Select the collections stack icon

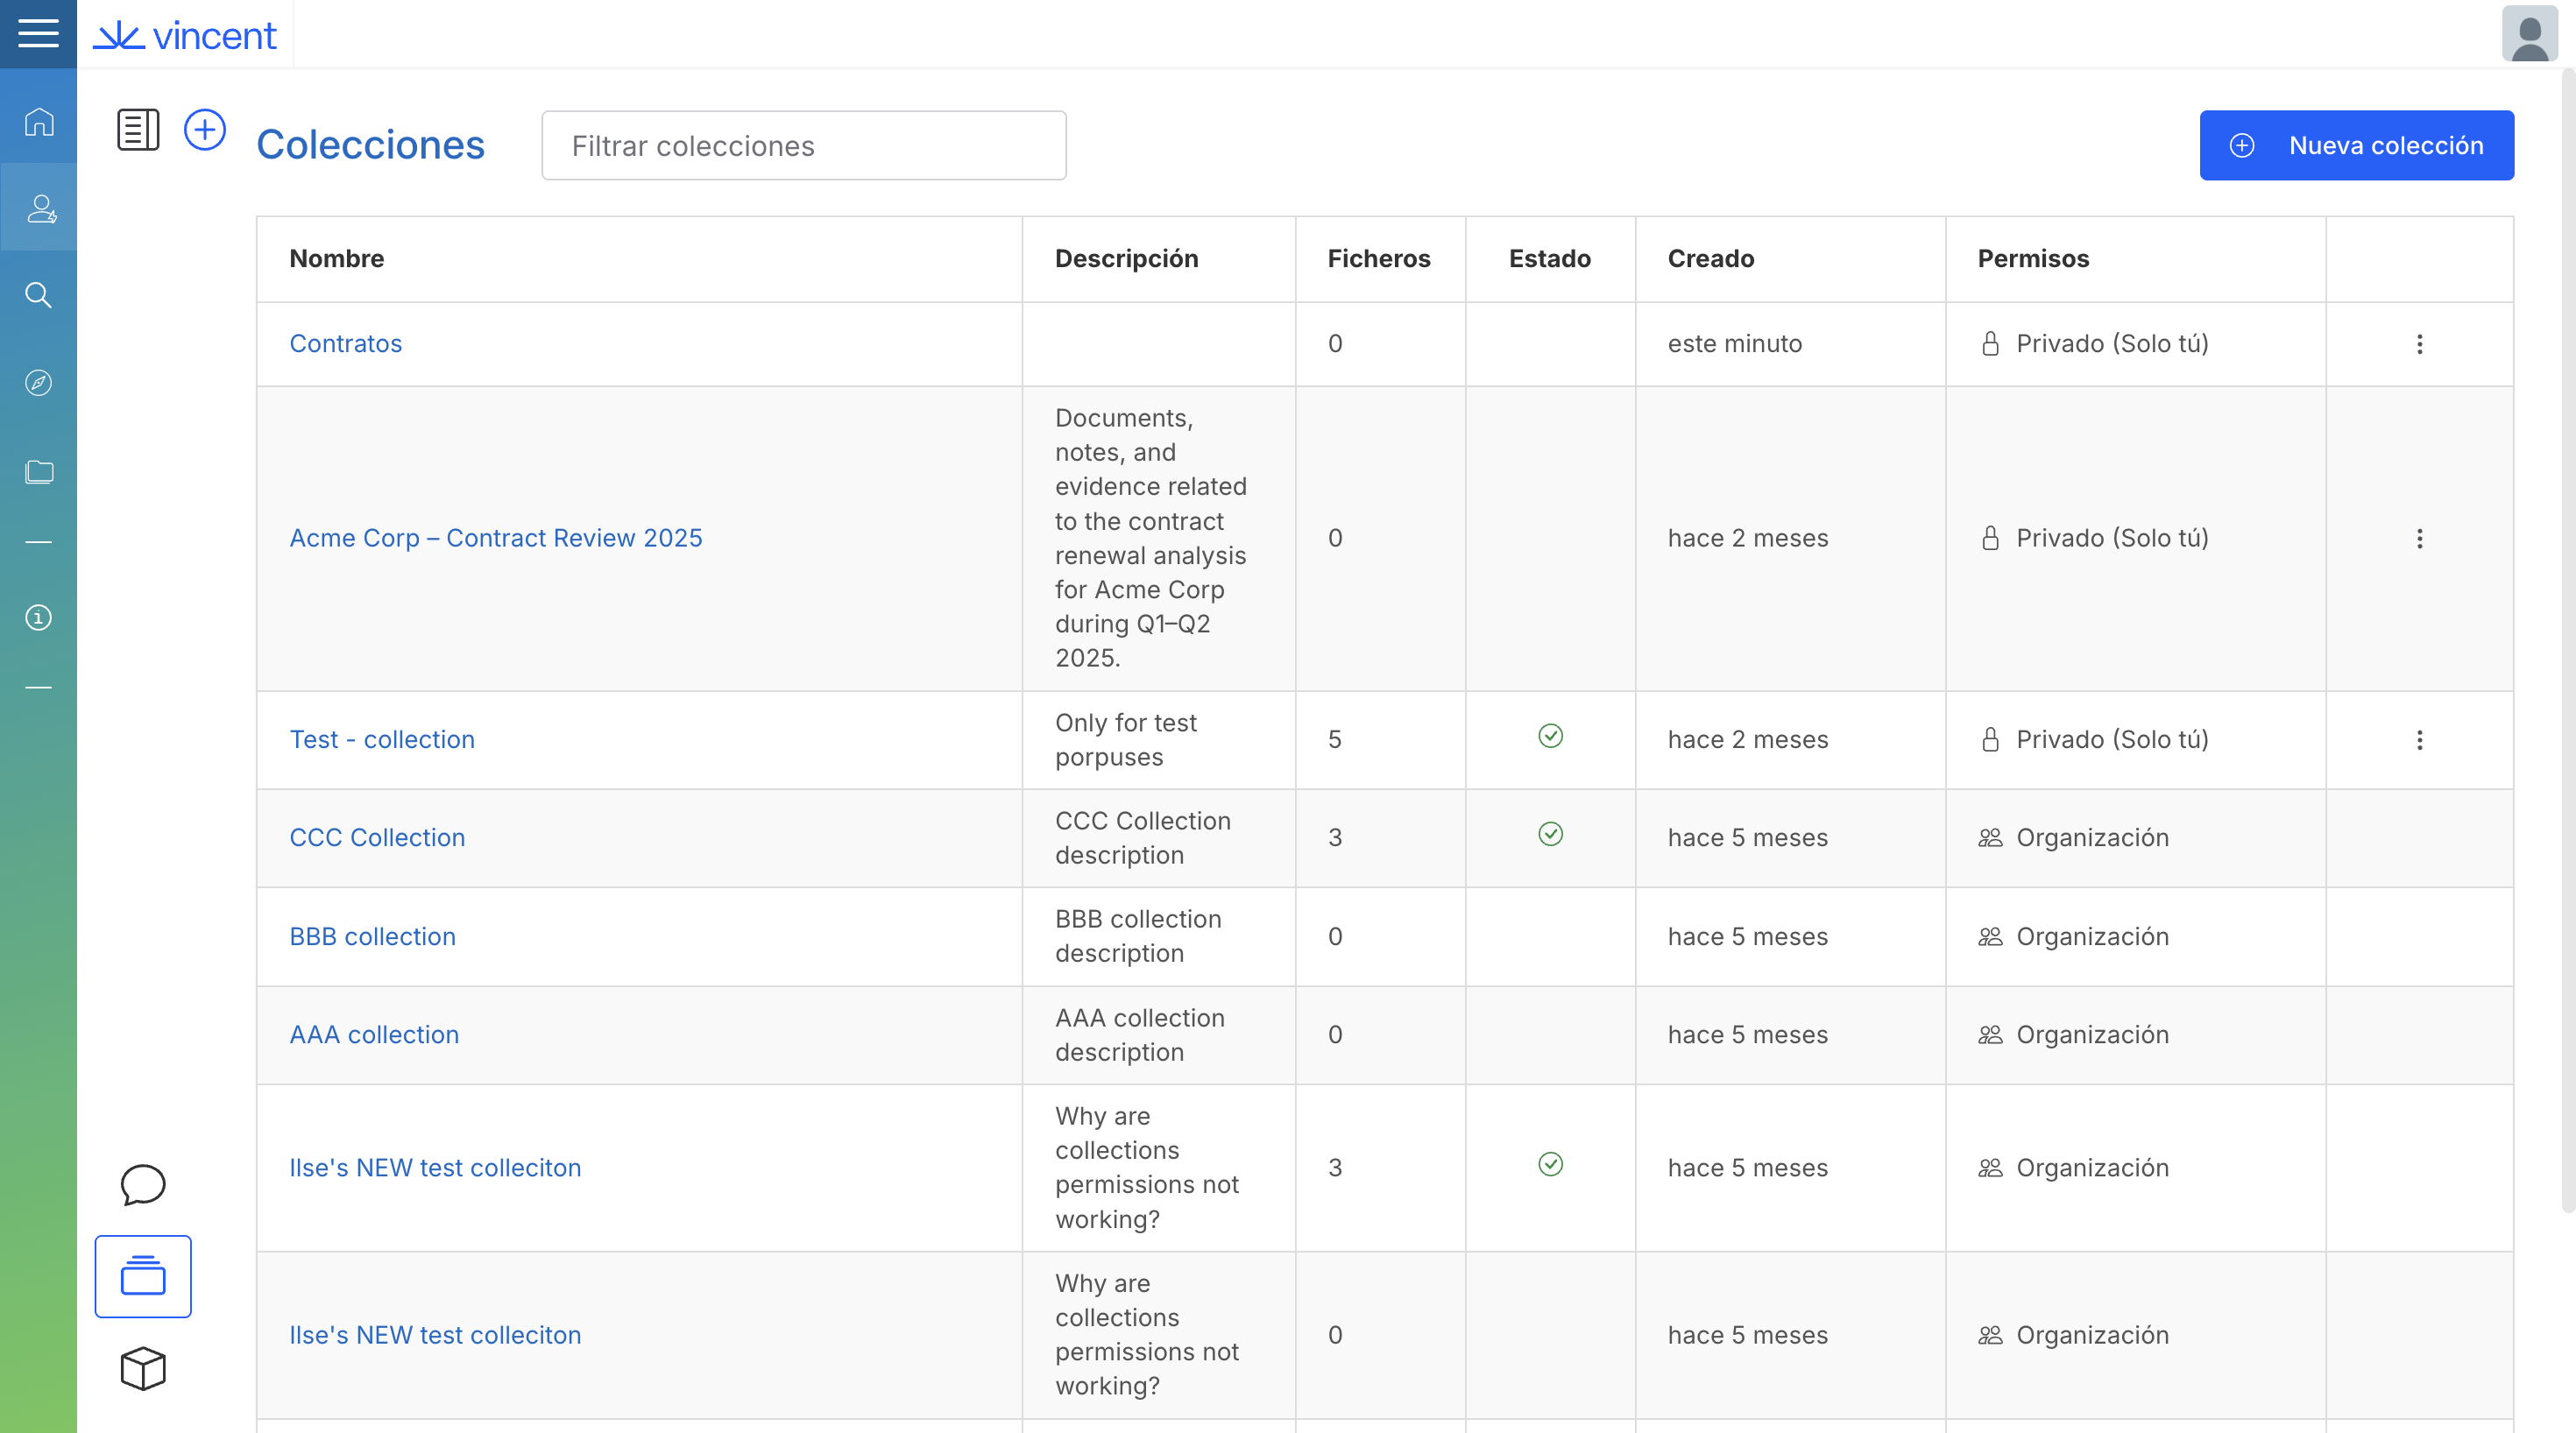pyautogui.click(x=143, y=1276)
